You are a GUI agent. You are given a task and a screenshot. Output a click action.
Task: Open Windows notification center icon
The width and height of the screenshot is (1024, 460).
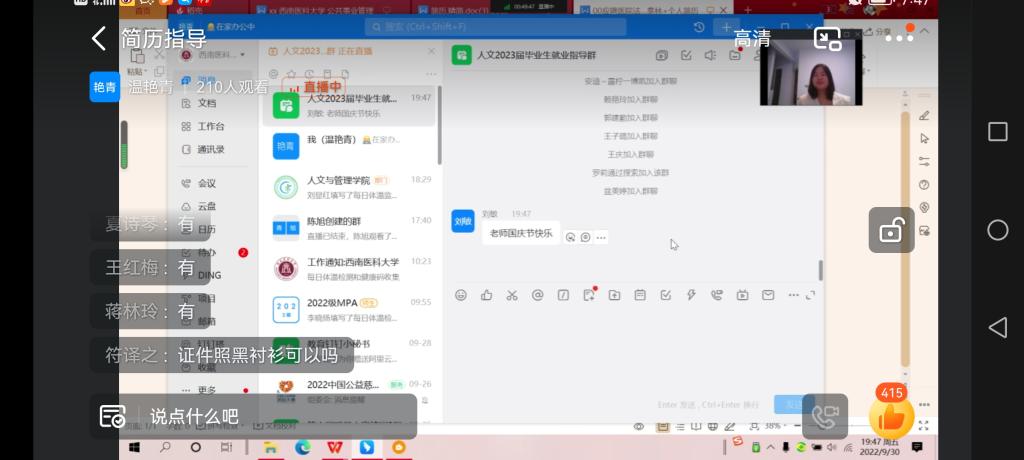pyautogui.click(x=917, y=448)
